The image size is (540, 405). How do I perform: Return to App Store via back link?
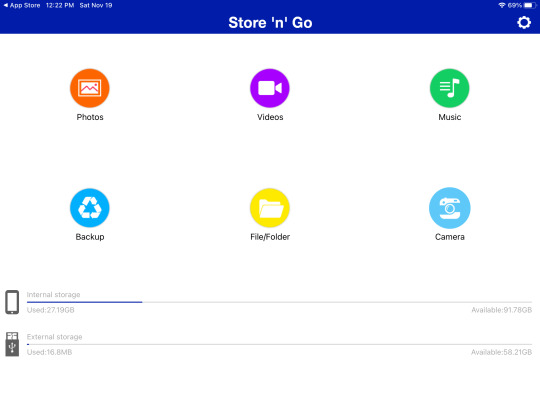[x=22, y=6]
